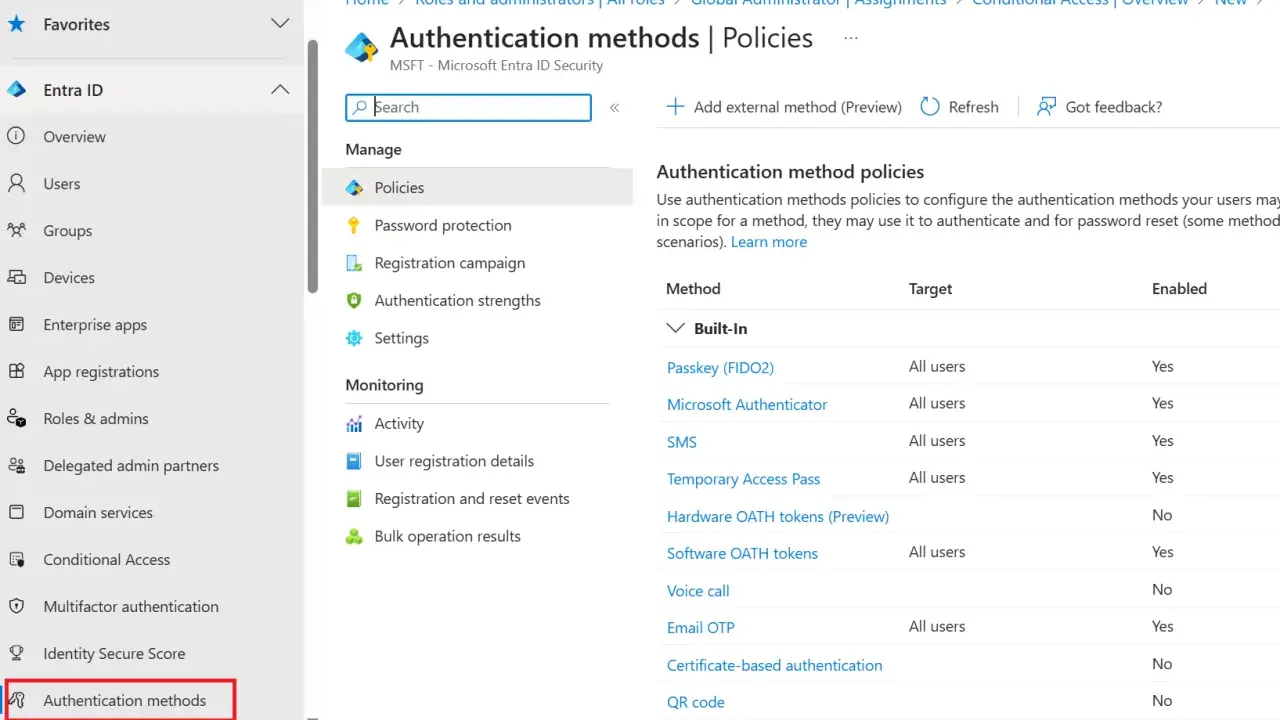Image resolution: width=1280 pixels, height=720 pixels.
Task: Click the Identity Secure Score trophy icon
Action: pos(16,653)
